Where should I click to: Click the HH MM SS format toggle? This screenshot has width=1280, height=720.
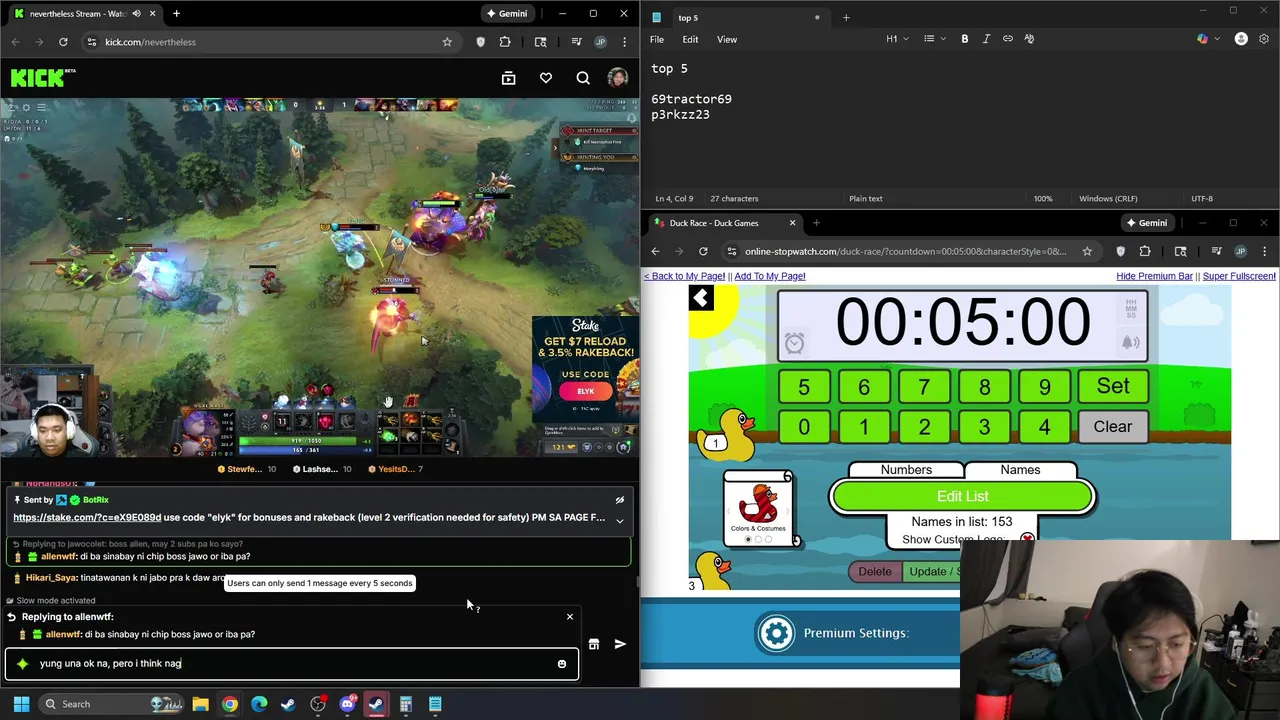tap(1131, 309)
